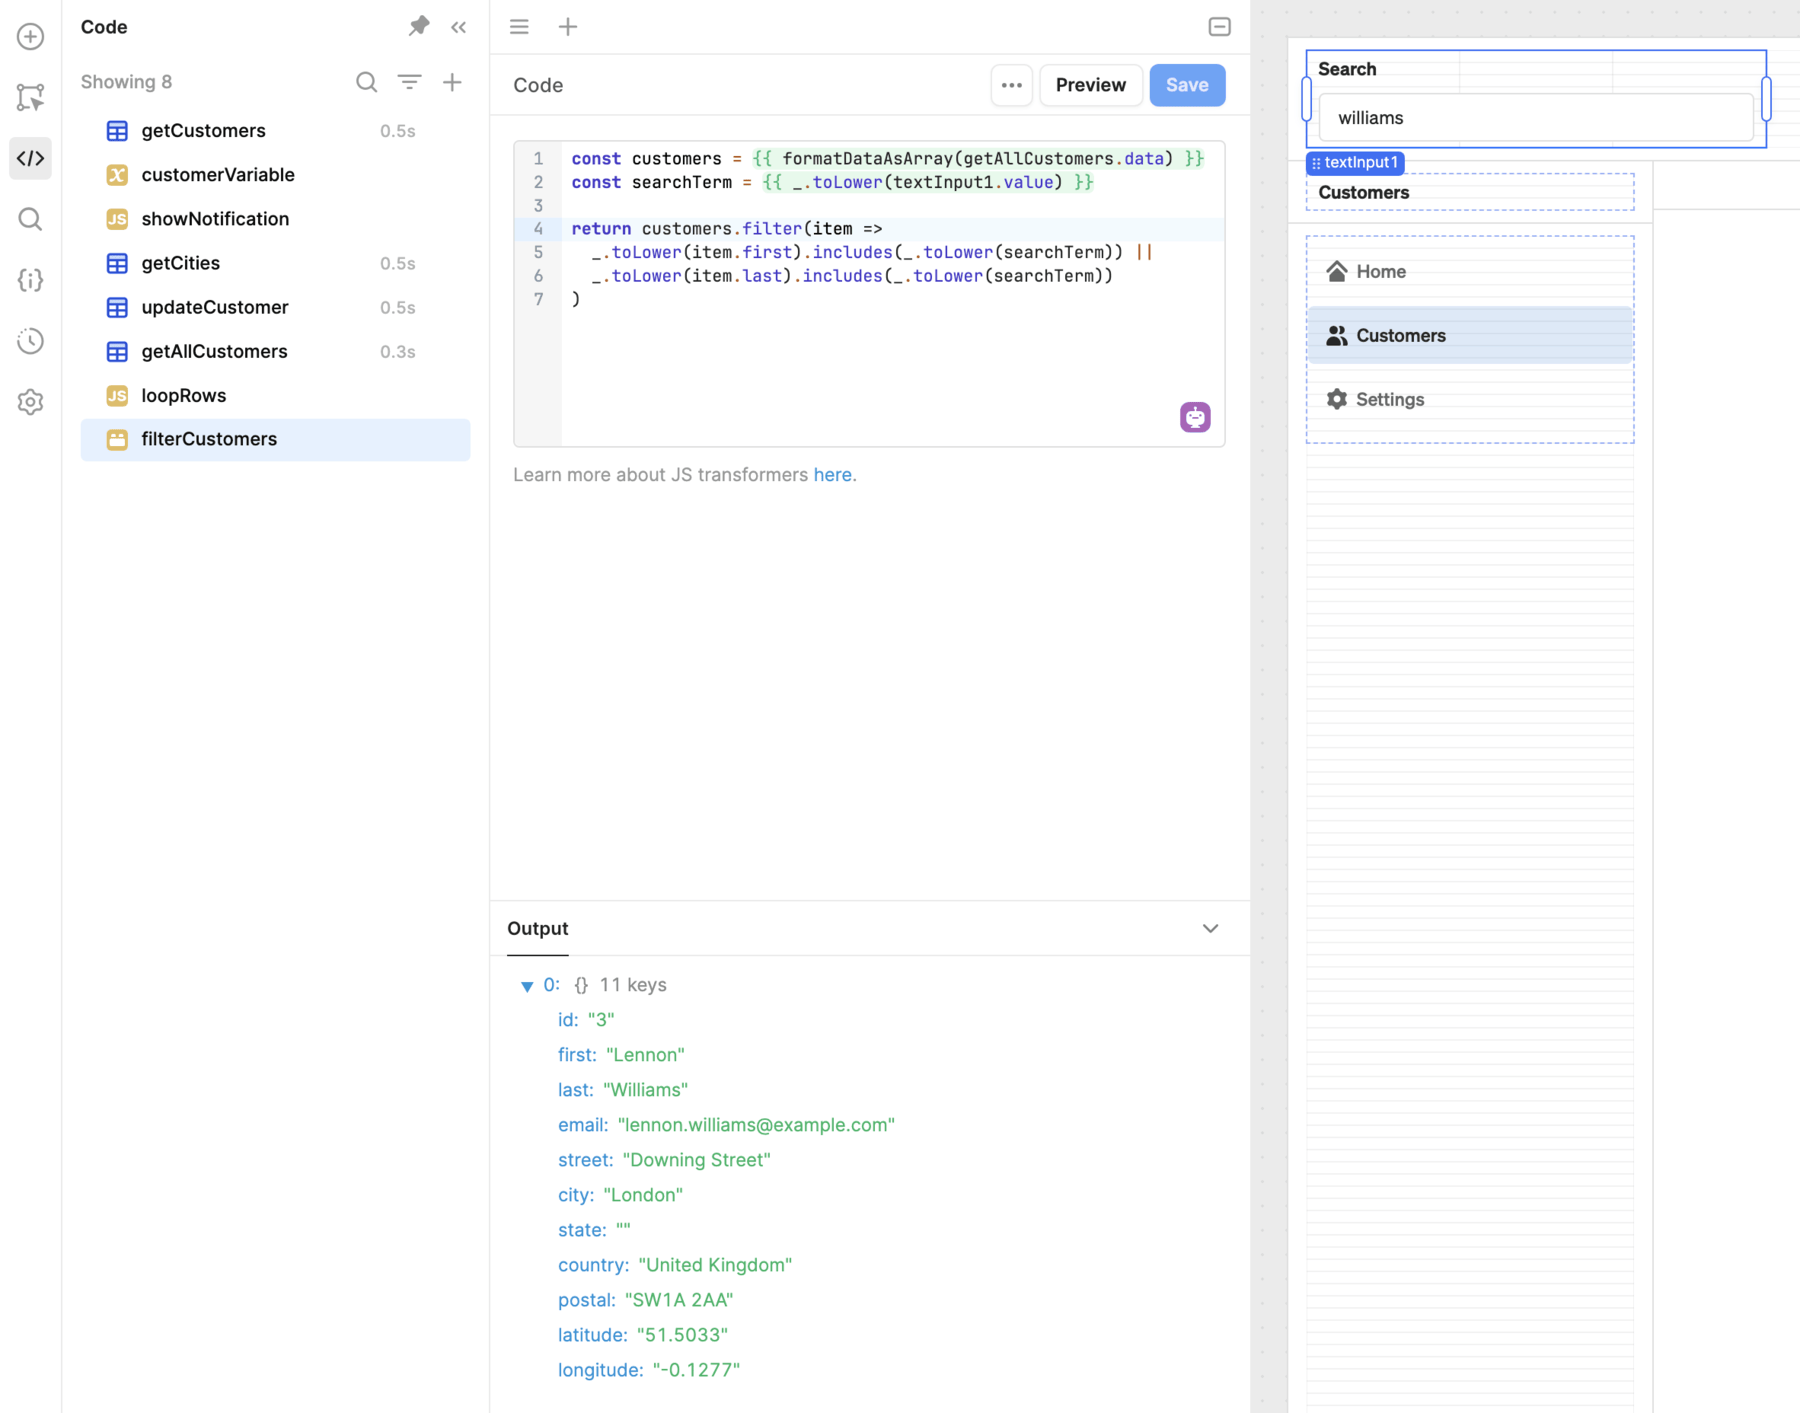Collapse the Code panel with double chevron

point(459,27)
